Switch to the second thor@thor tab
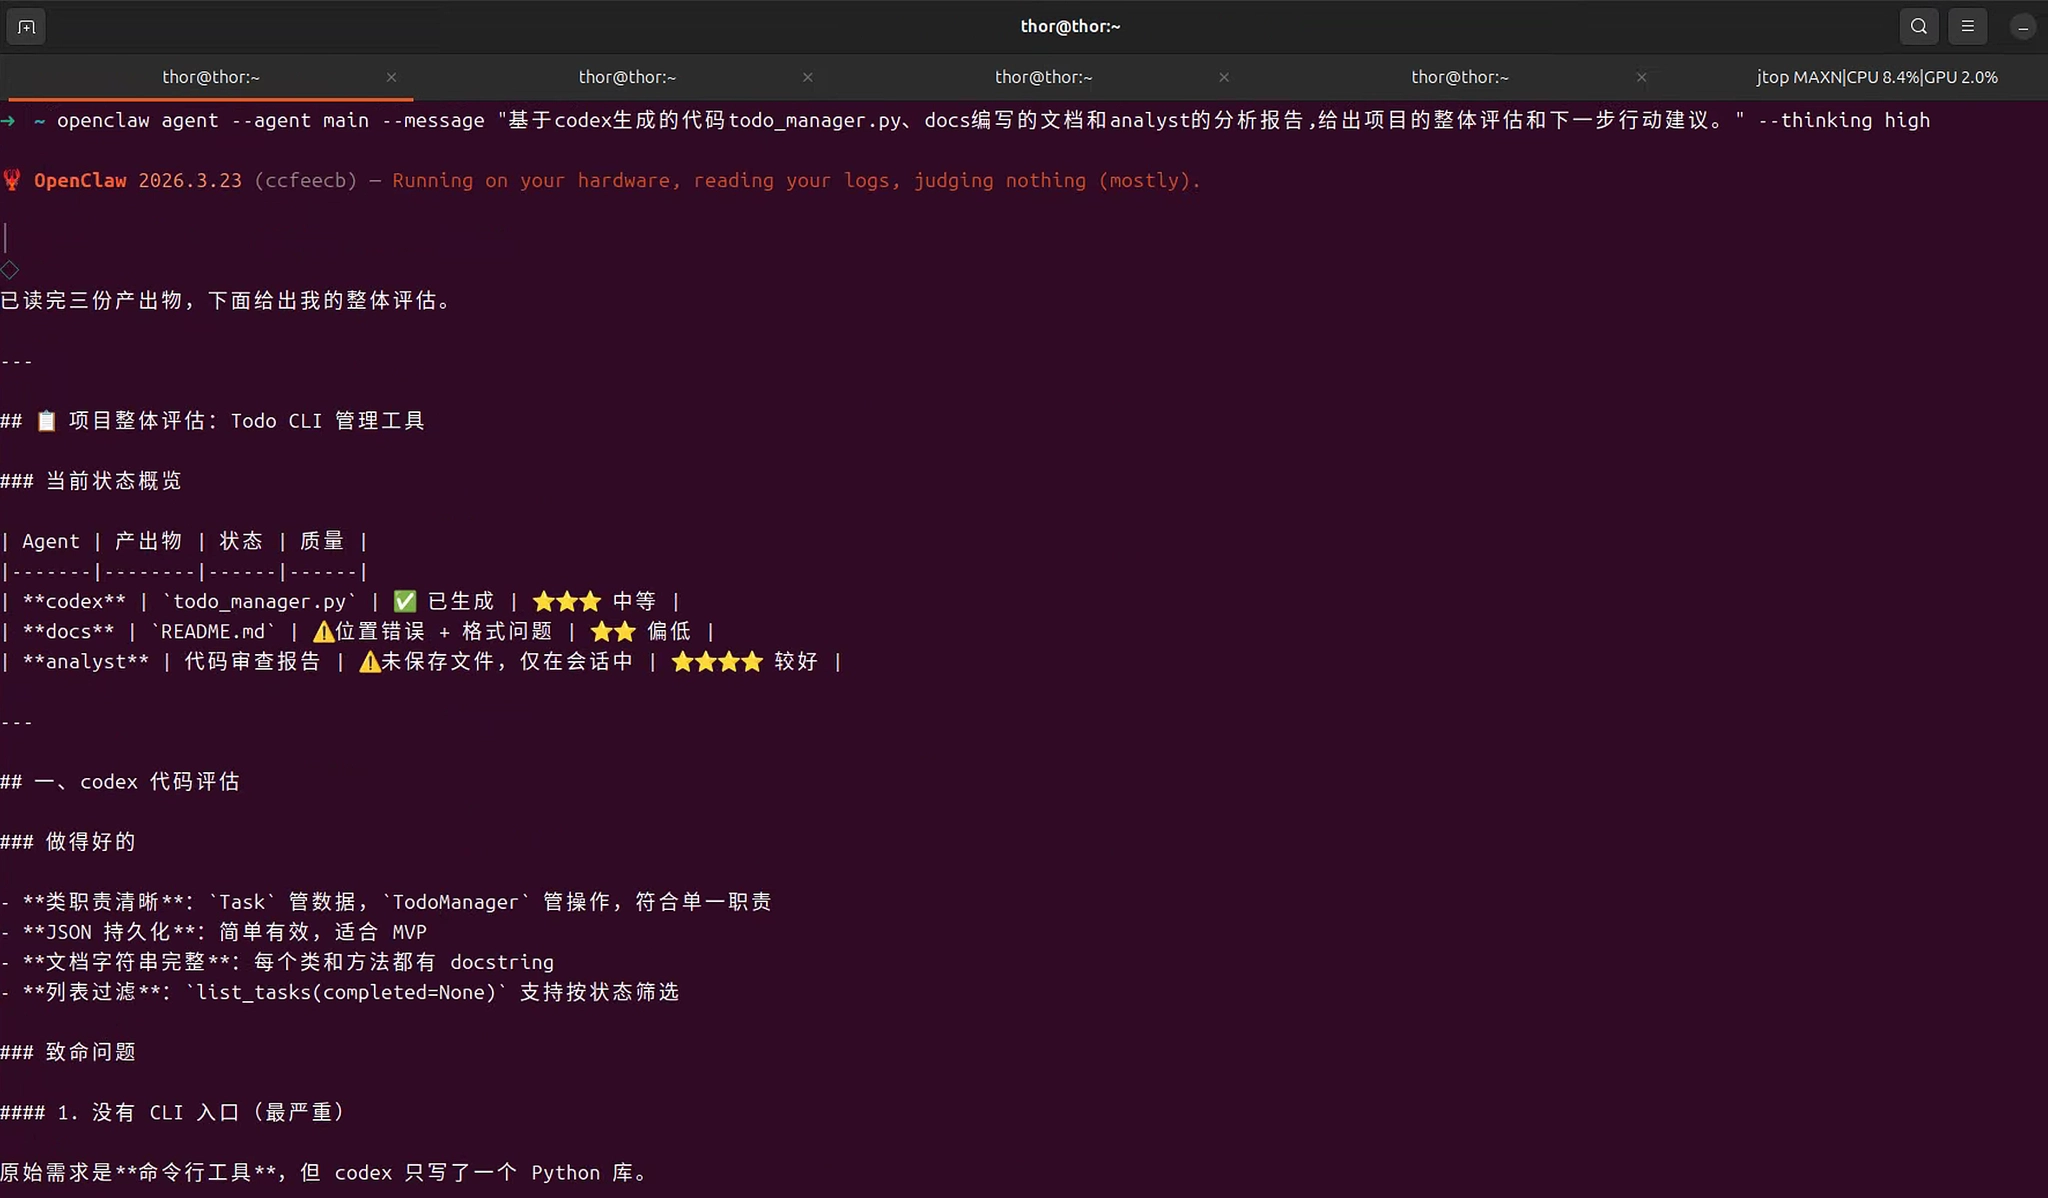The height and width of the screenshot is (1198, 2048). (x=627, y=77)
